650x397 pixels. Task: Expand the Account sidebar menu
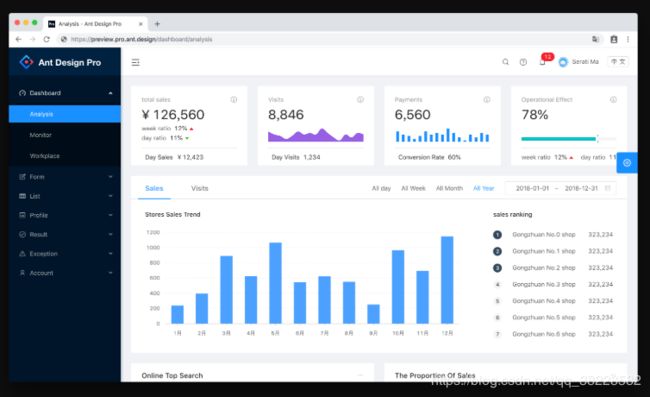point(65,273)
